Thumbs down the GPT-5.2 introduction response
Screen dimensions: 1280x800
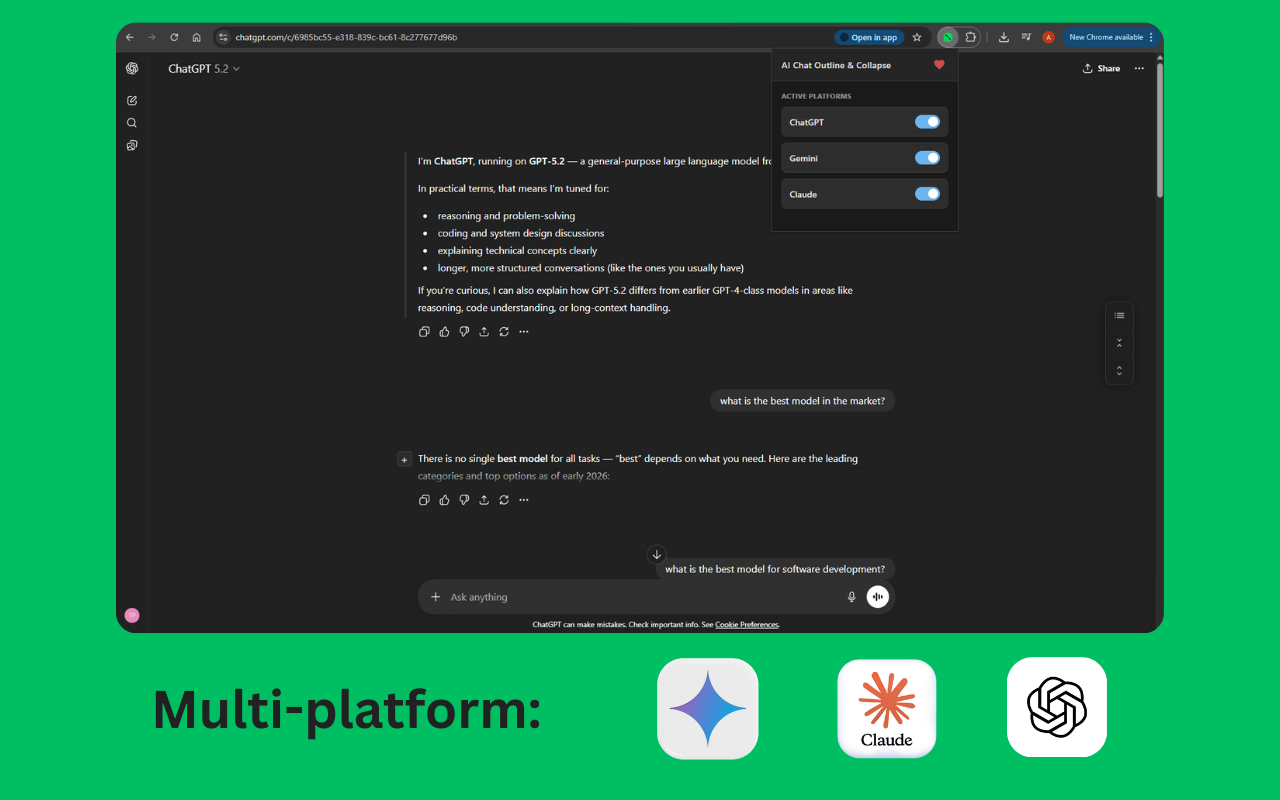coord(464,332)
